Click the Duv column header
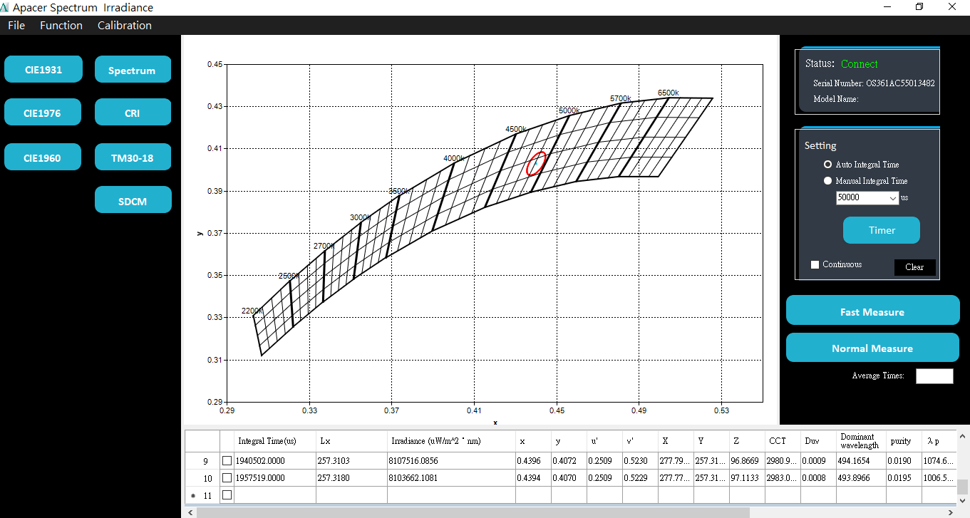This screenshot has width=970, height=518. (818, 441)
